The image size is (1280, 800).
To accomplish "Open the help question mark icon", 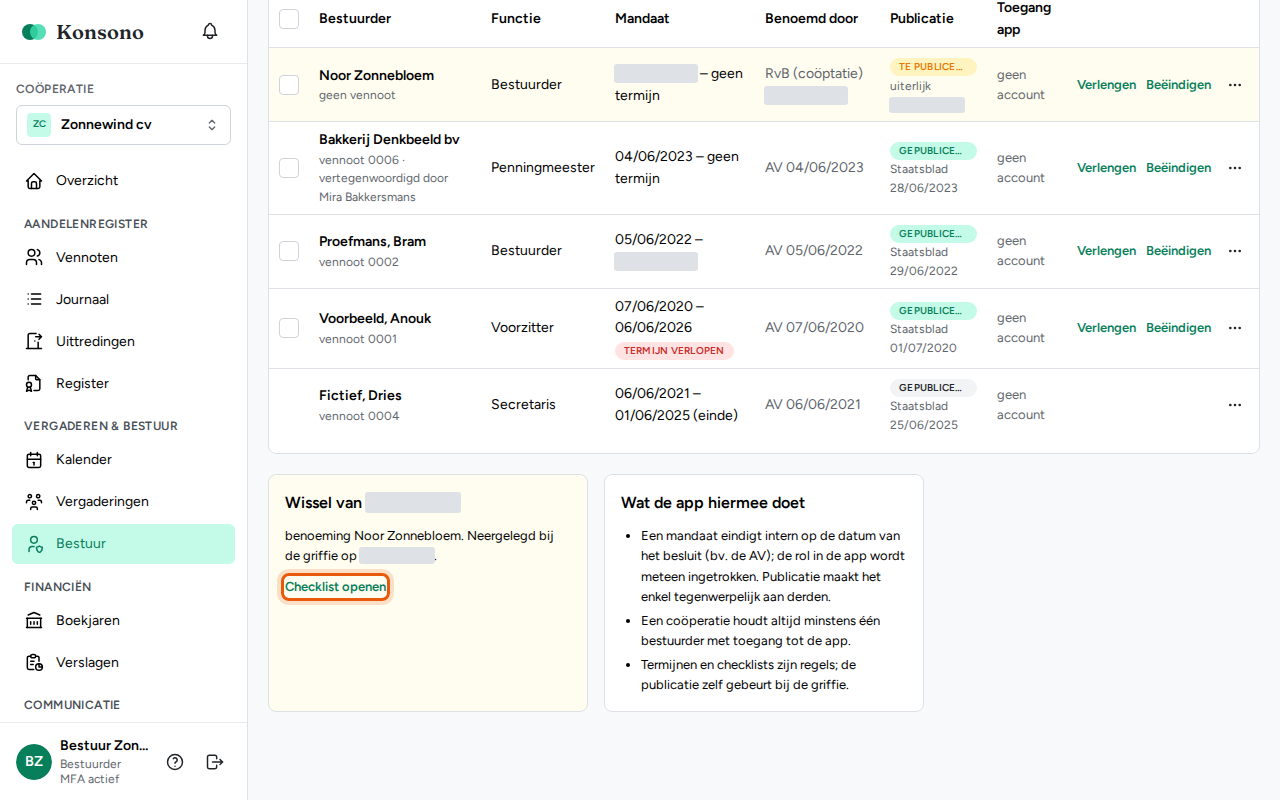I will pos(175,762).
